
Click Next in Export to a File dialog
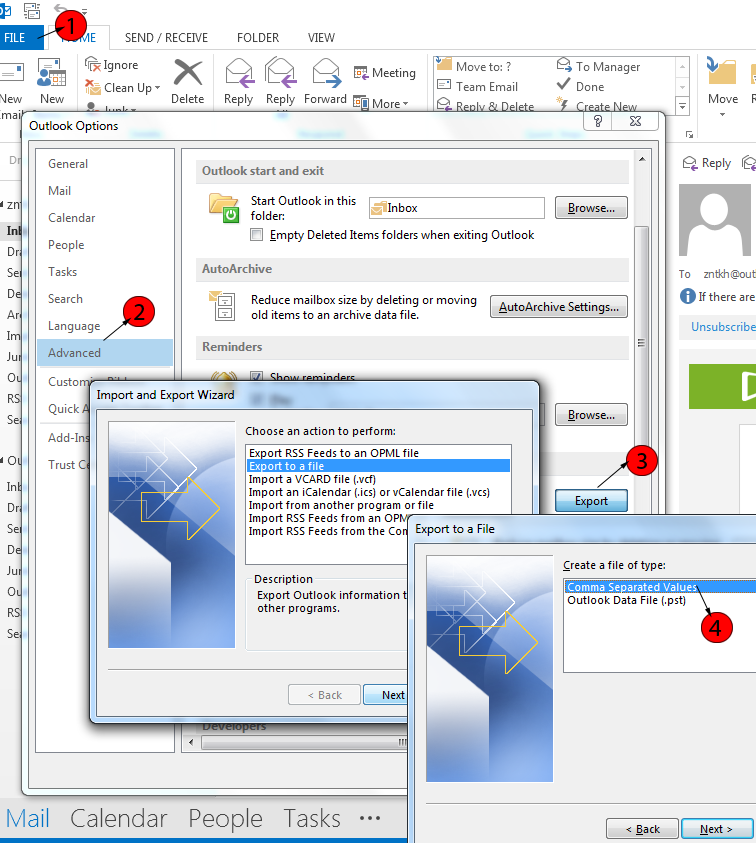click(716, 829)
